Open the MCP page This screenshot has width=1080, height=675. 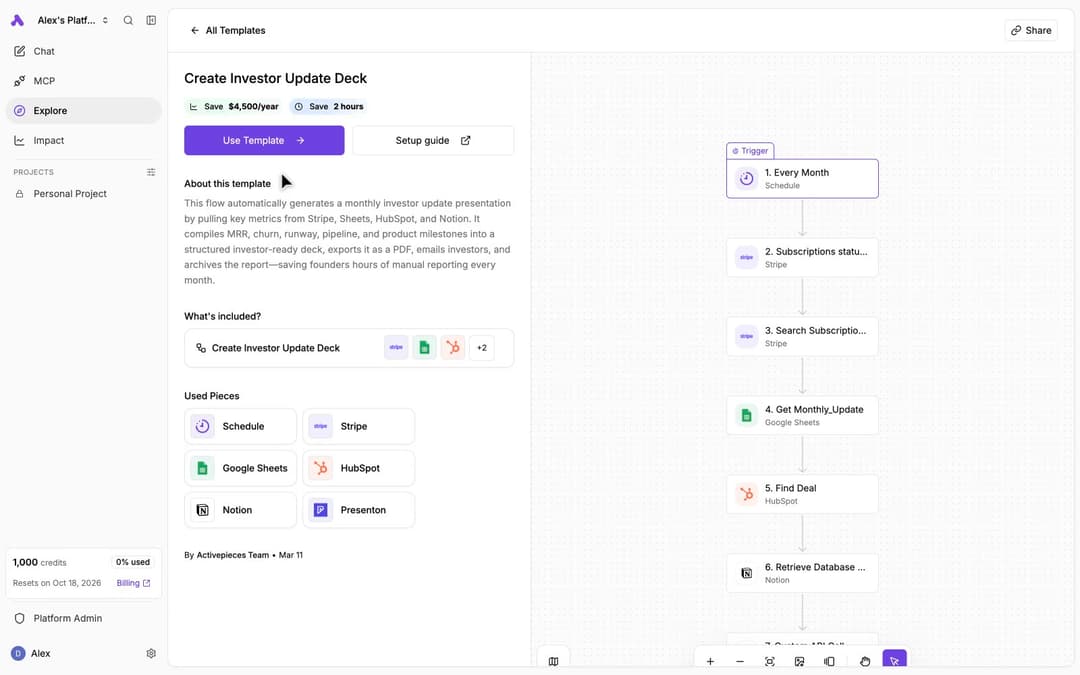[83, 81]
